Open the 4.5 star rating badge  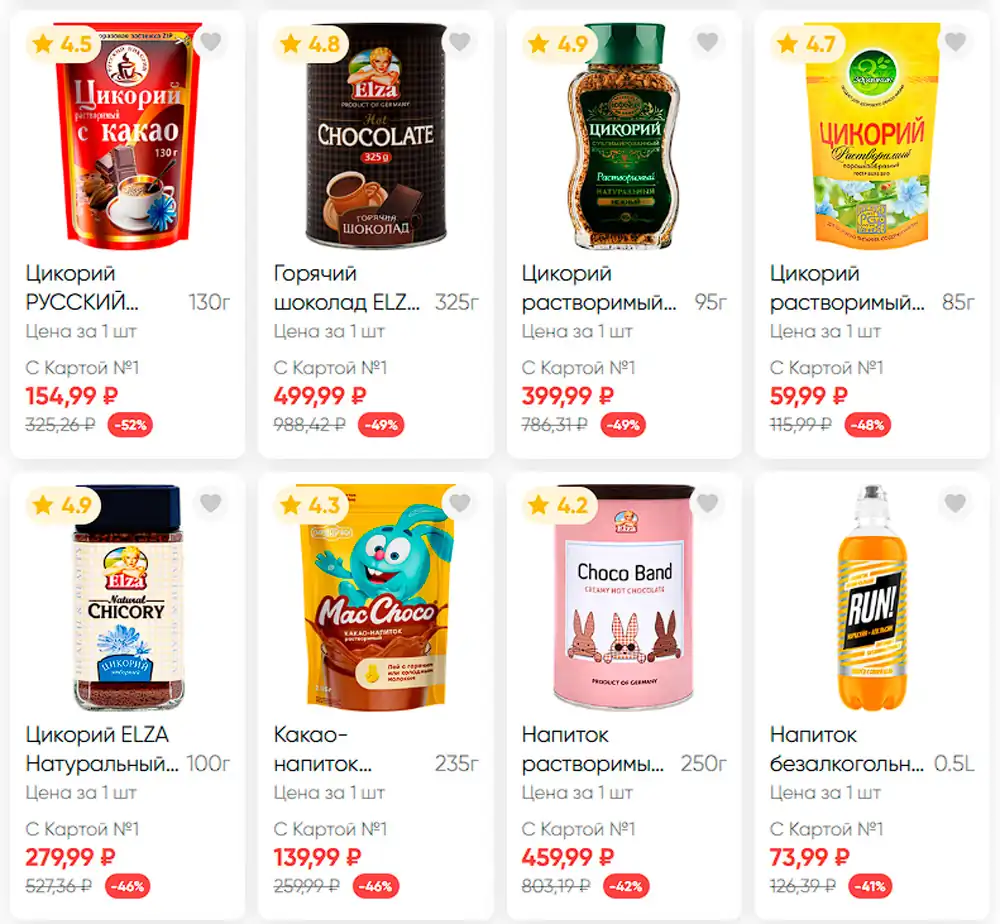click(62, 44)
